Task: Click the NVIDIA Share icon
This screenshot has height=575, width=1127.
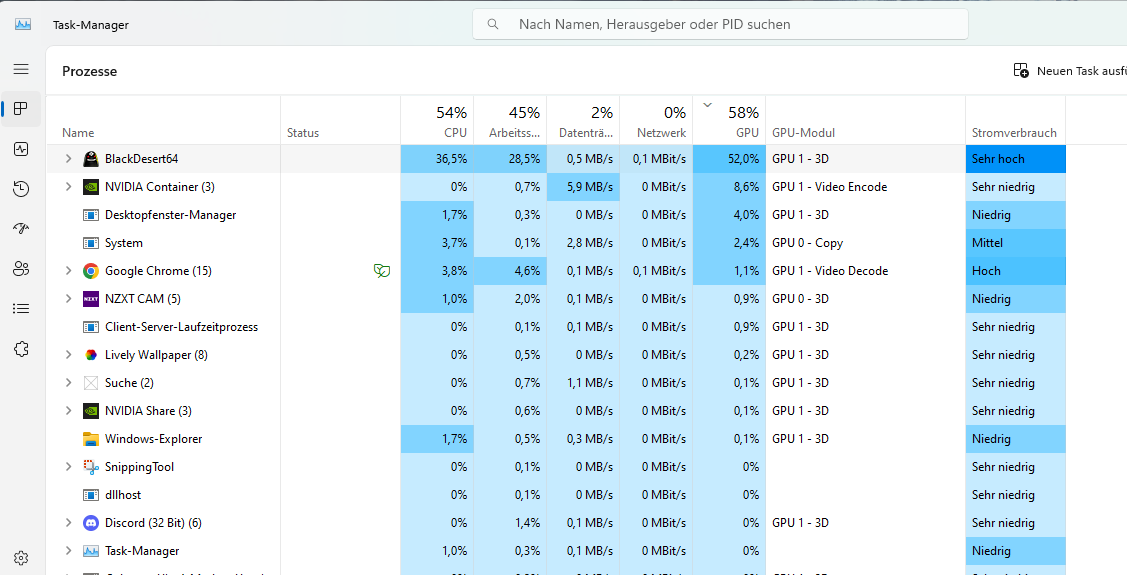Action: tap(91, 411)
